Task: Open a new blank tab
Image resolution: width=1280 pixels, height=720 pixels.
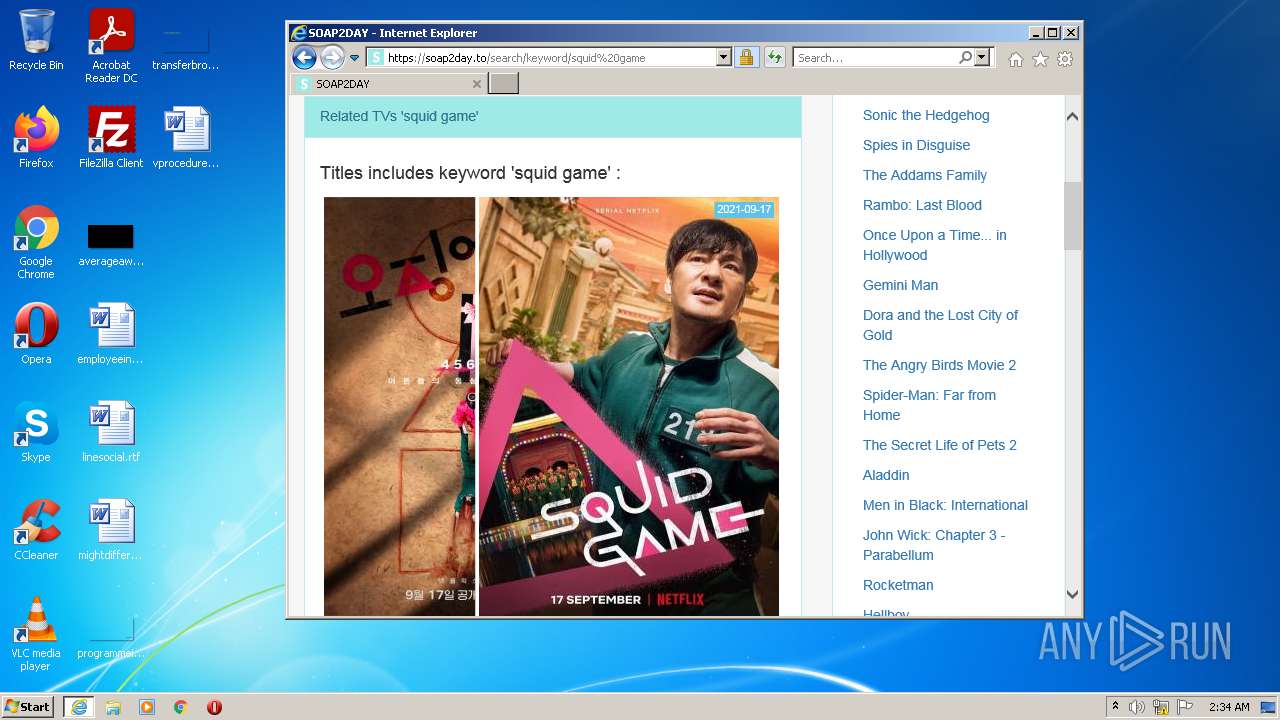Action: click(x=503, y=83)
